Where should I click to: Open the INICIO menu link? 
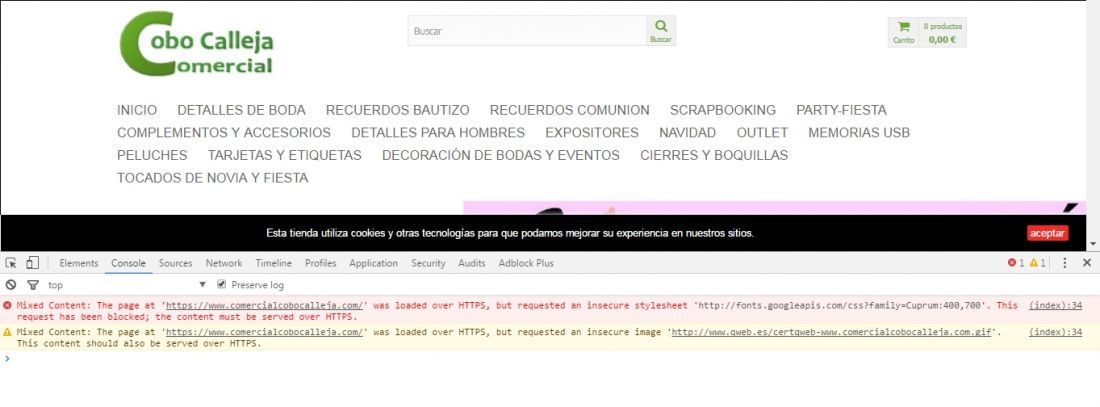pyautogui.click(x=137, y=110)
